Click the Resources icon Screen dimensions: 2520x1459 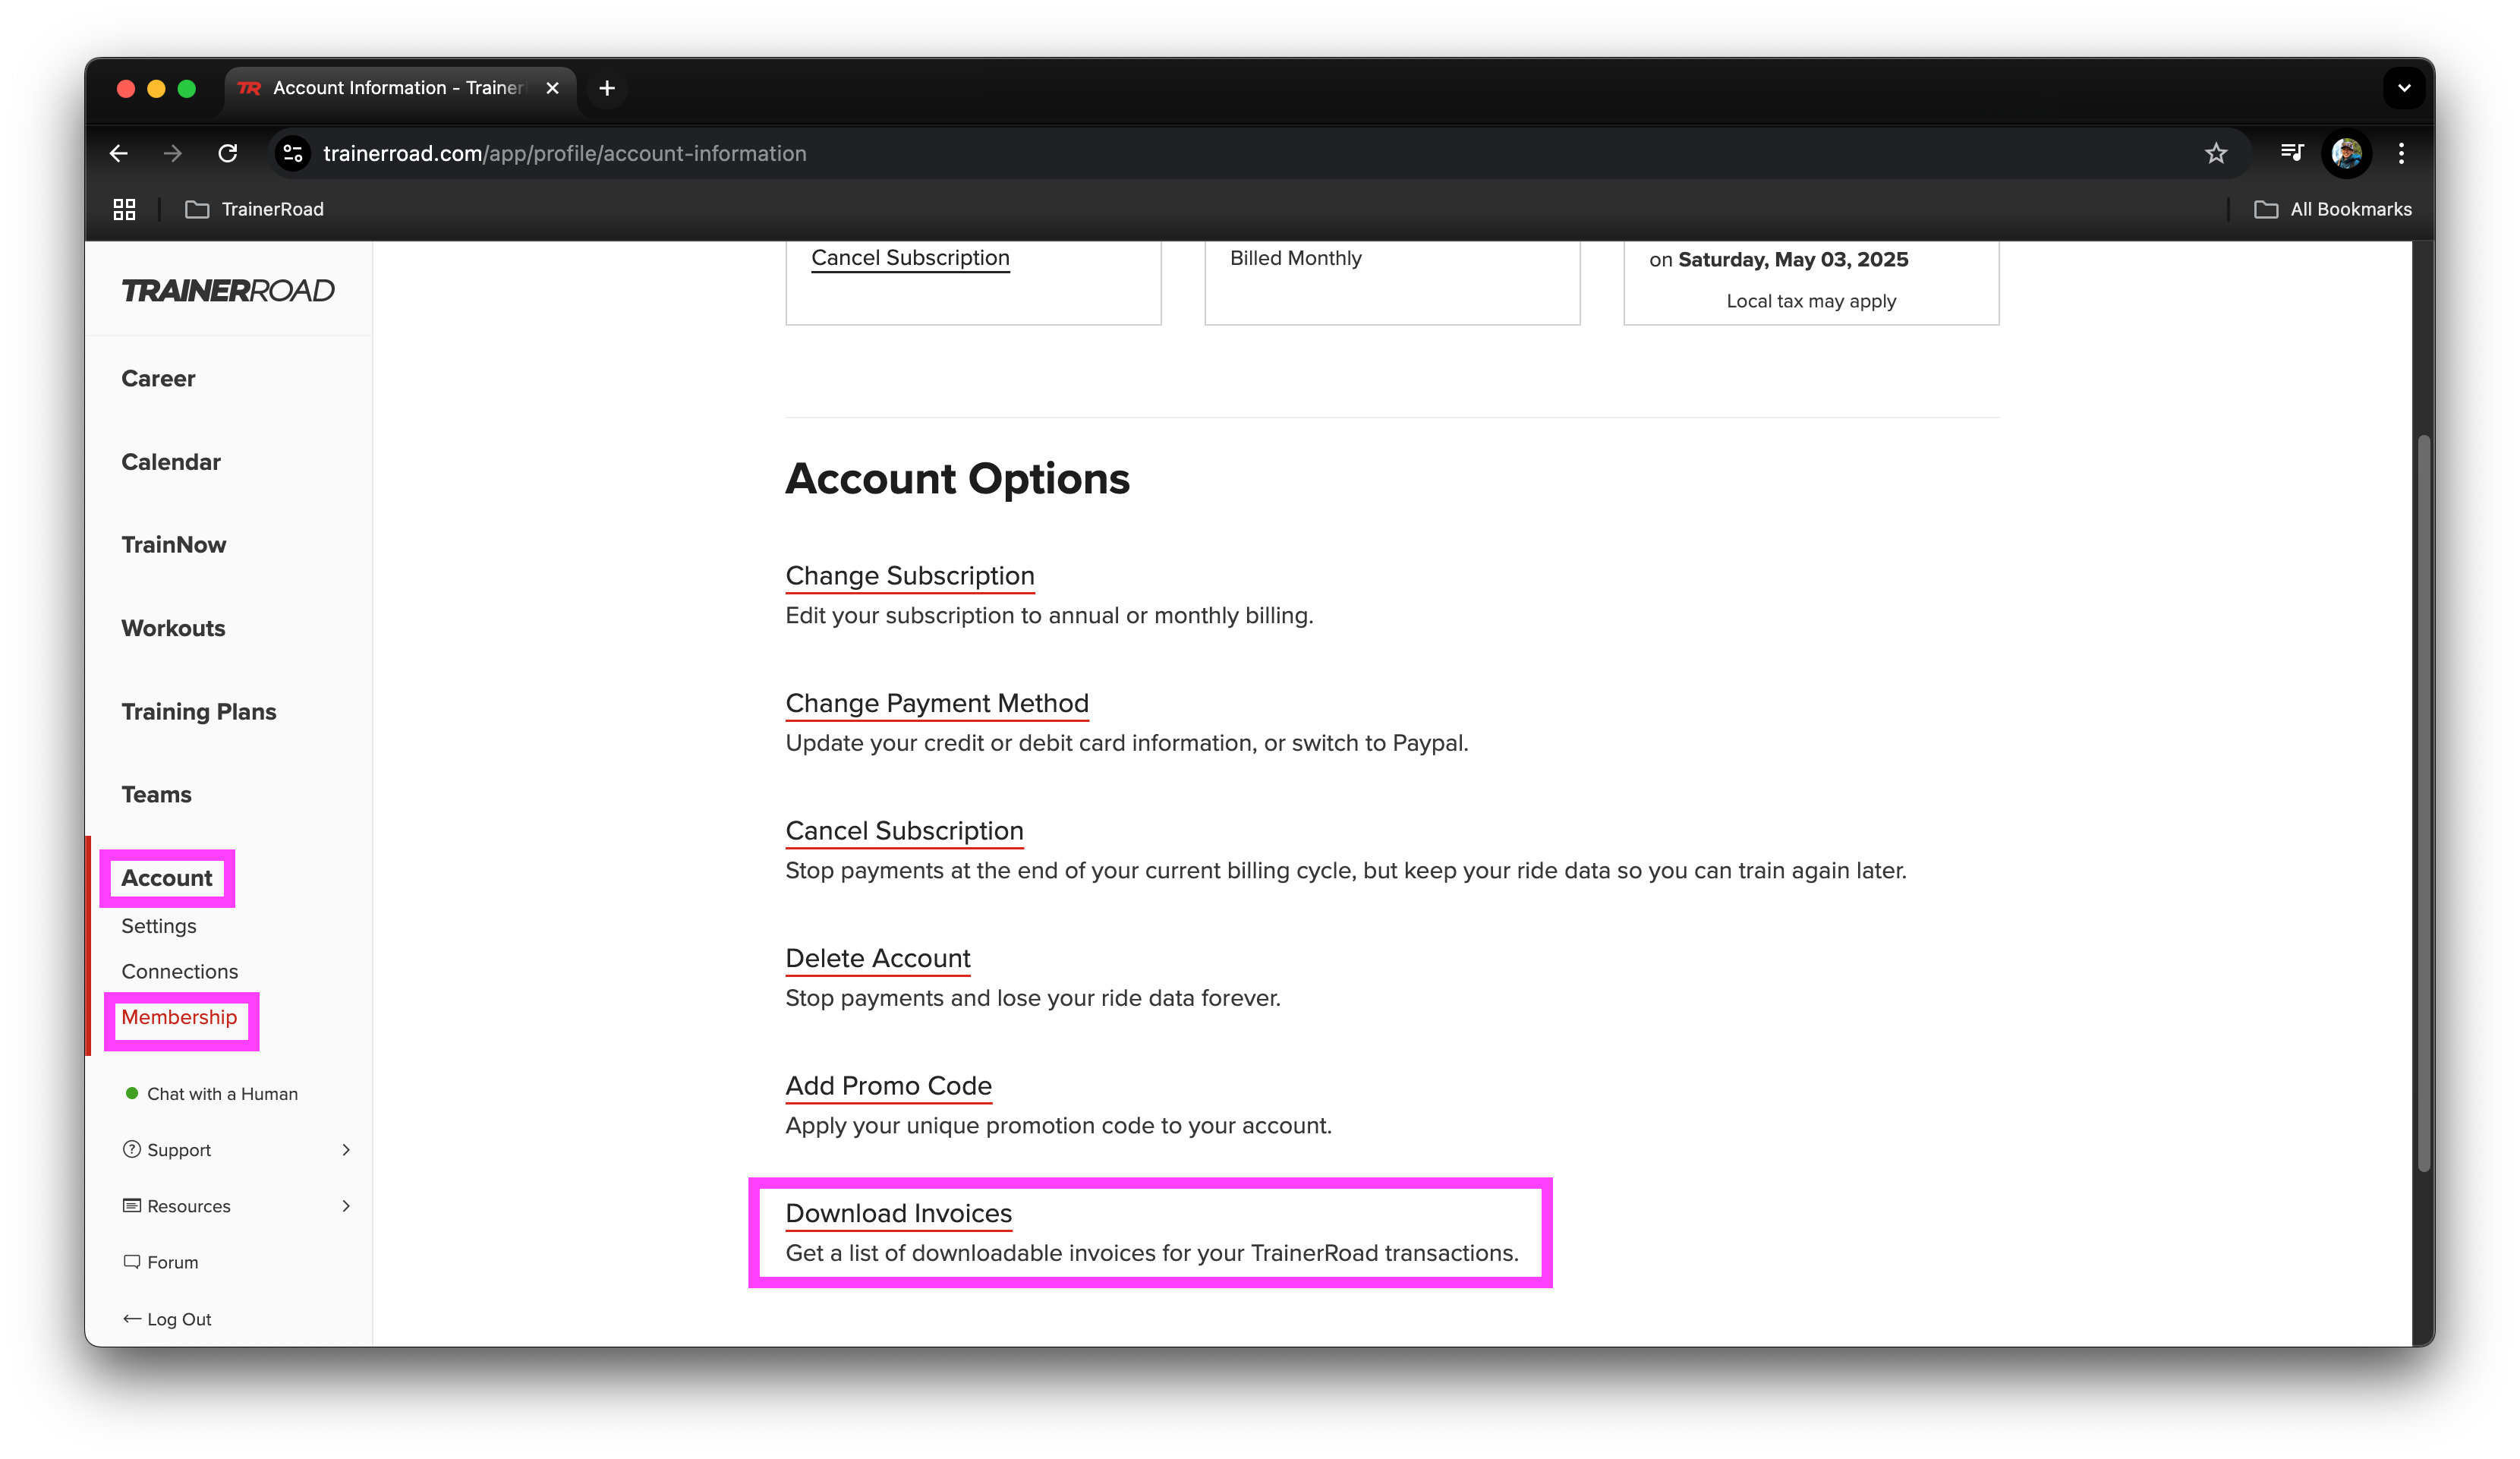click(131, 1205)
